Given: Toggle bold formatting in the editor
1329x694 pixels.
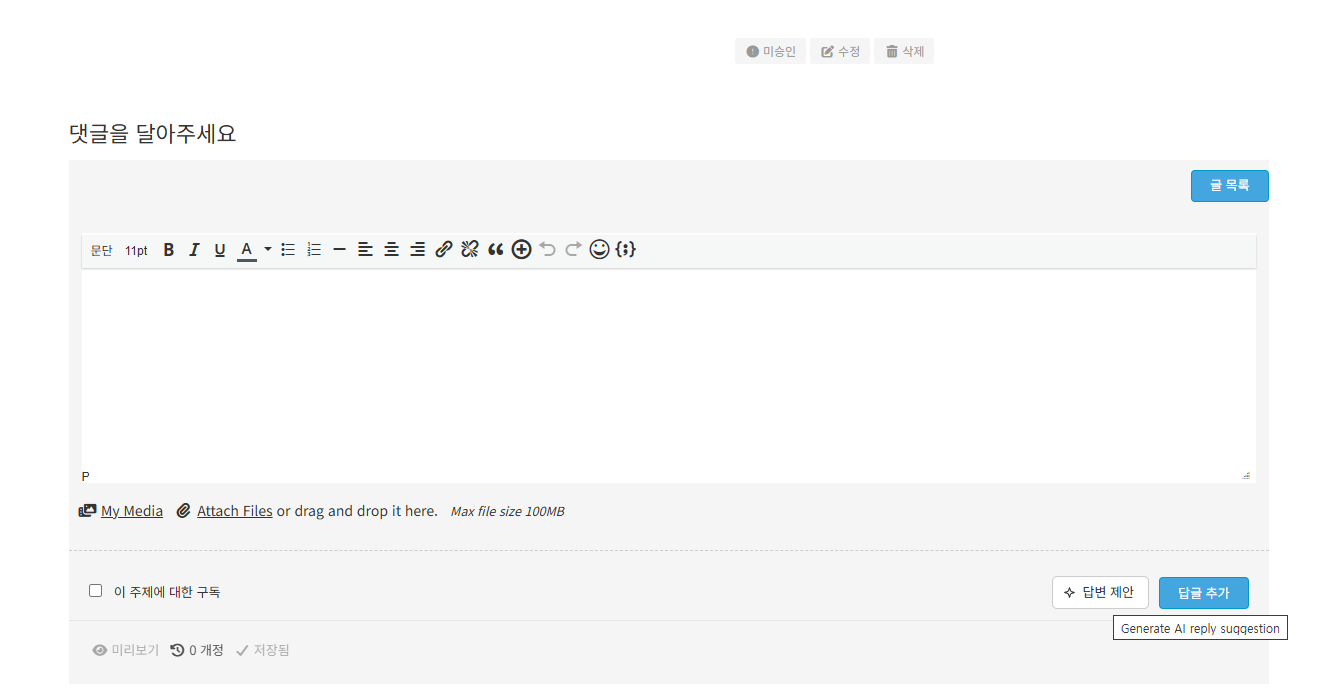Looking at the screenshot, I should coord(168,250).
